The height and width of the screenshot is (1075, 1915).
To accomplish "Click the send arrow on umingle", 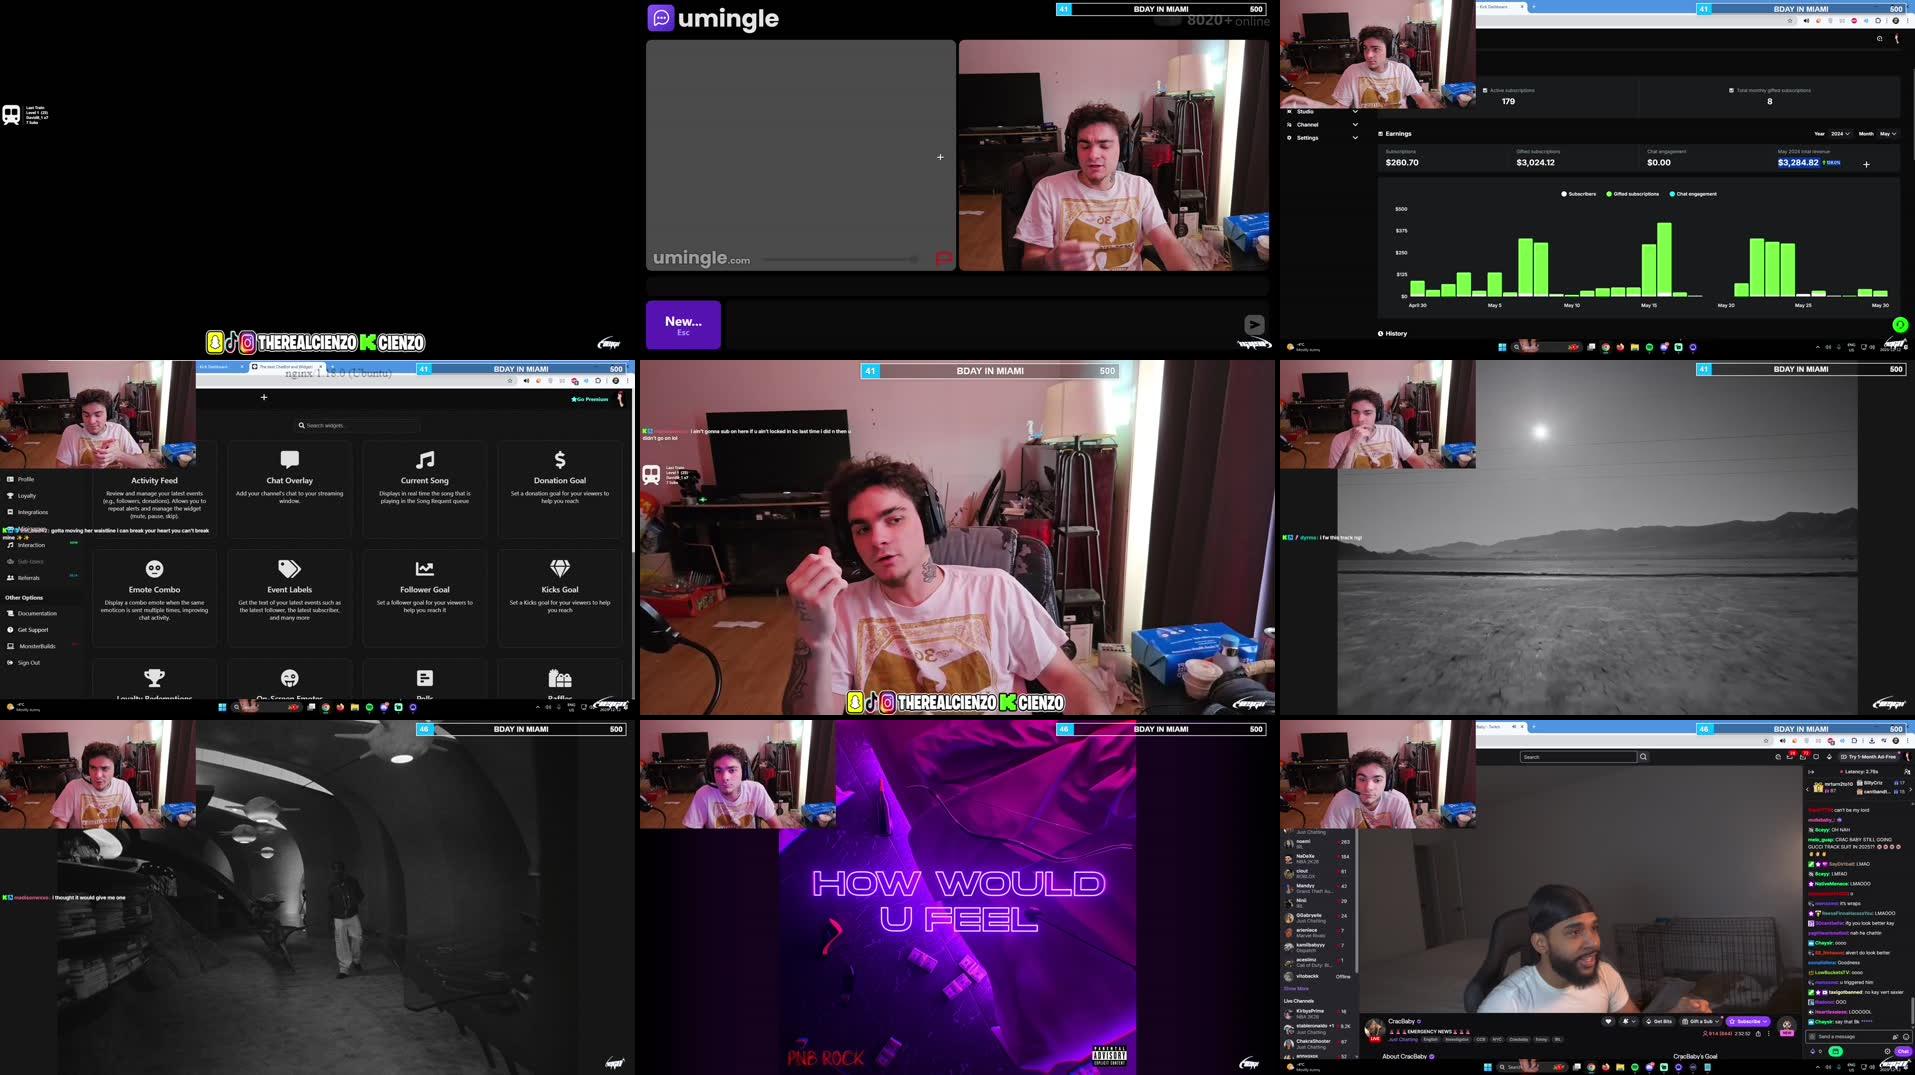I will point(1253,324).
